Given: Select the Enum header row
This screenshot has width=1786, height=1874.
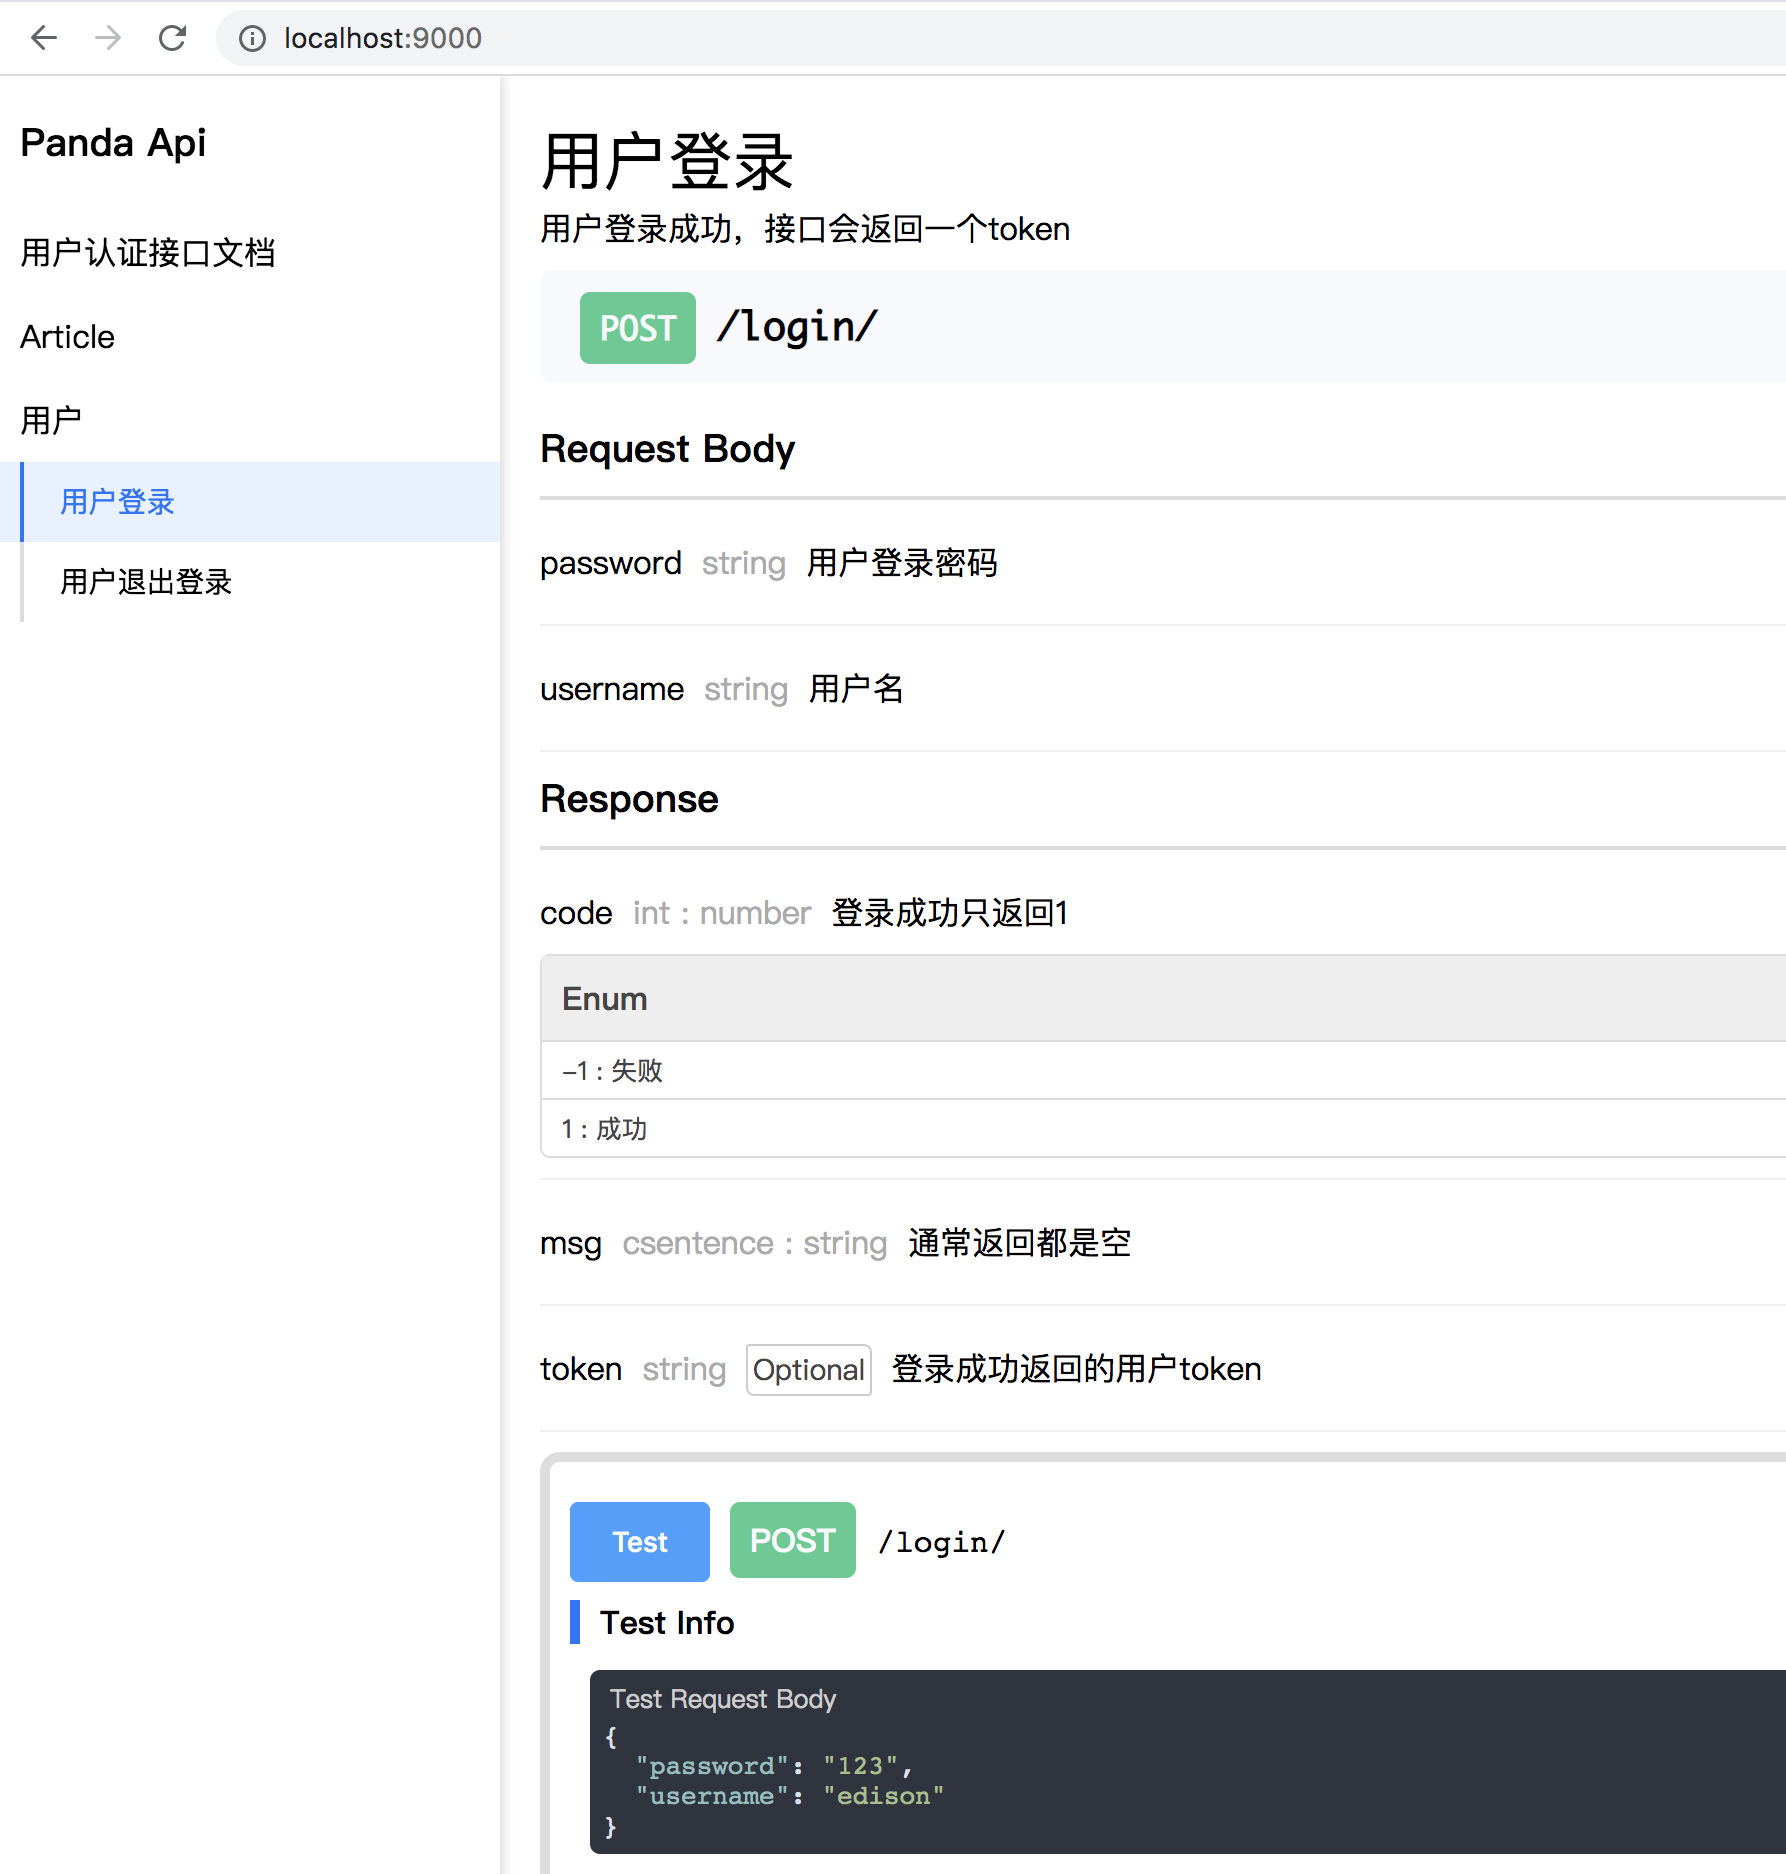Looking at the screenshot, I should (602, 998).
